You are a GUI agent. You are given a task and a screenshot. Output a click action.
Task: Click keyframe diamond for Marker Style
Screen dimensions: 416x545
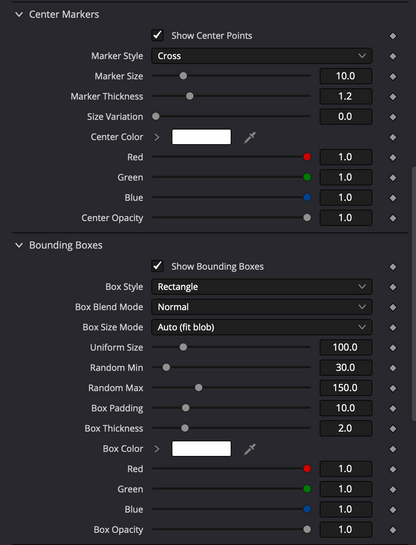(393, 56)
